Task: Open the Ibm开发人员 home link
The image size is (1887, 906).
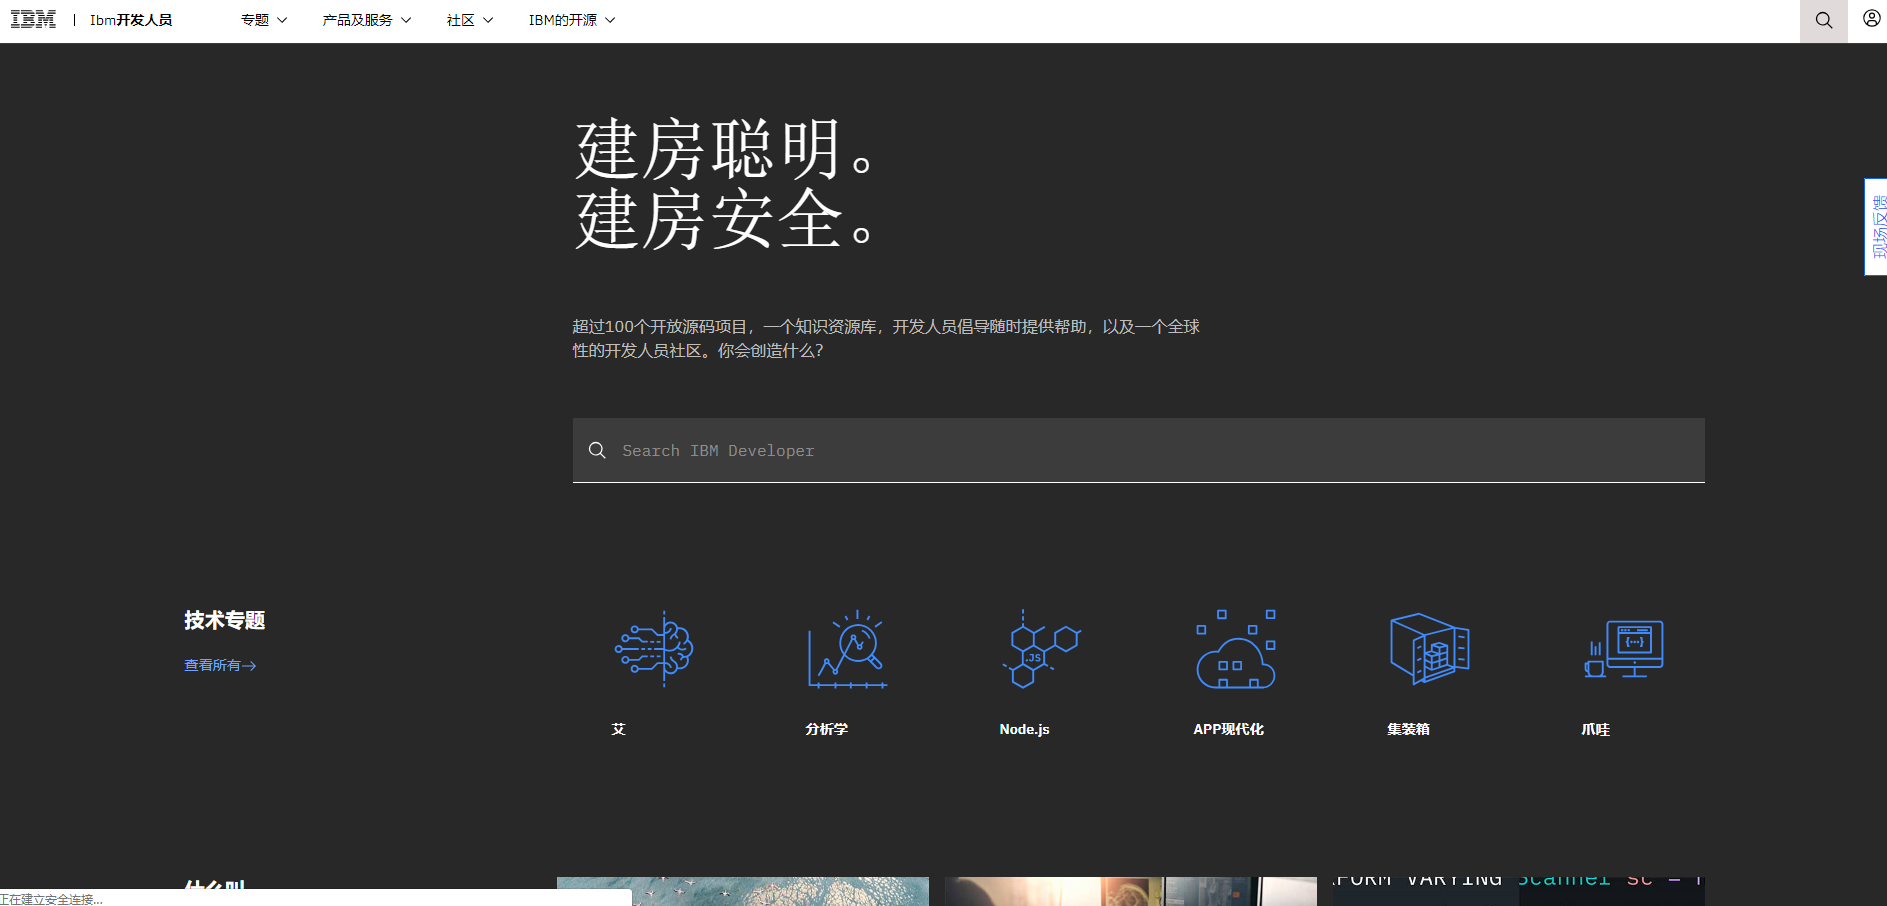Action: coord(131,20)
